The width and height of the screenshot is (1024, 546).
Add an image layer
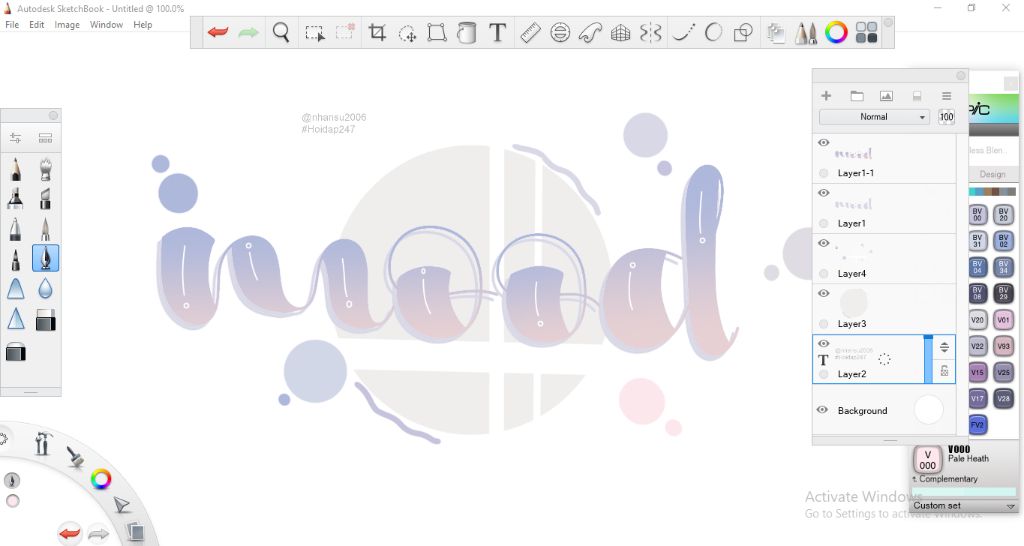[886, 96]
